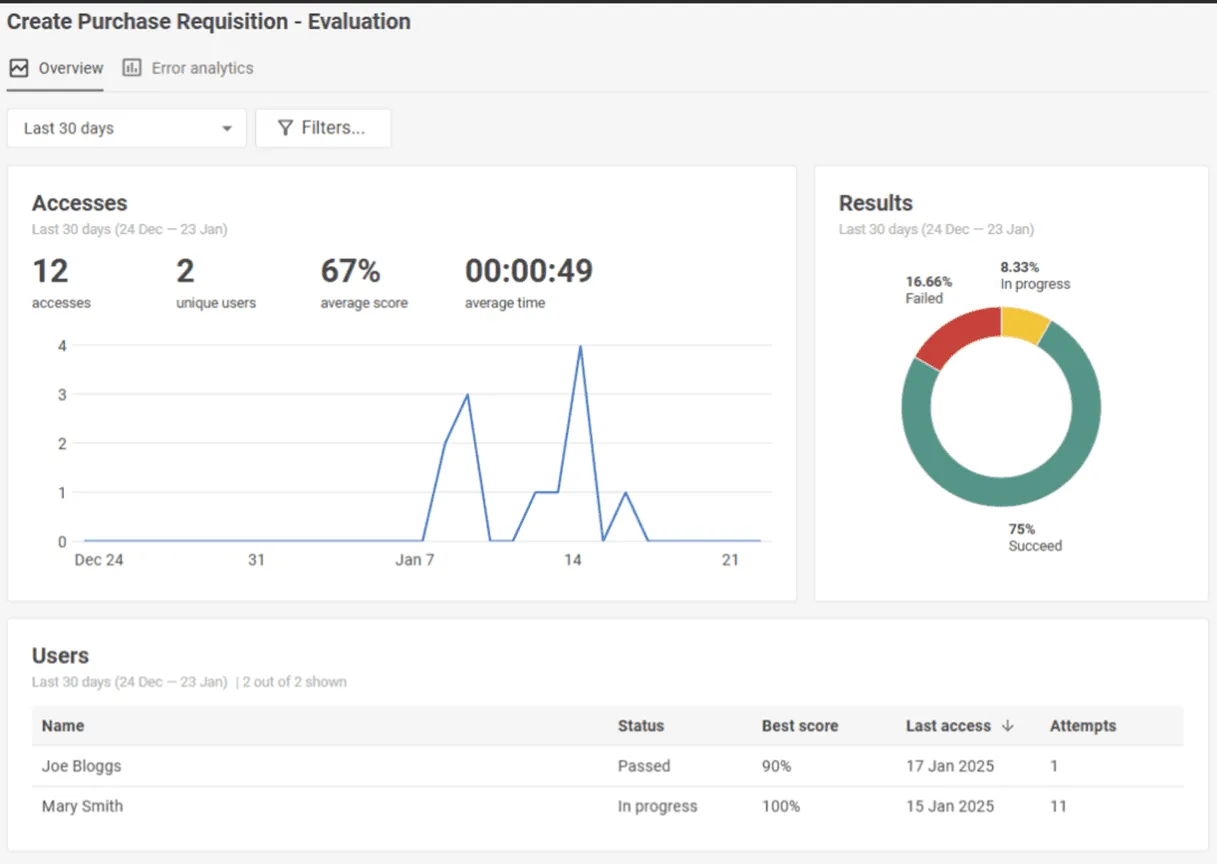Click the date range dropdown arrow
Viewport: 1217px width, 864px height.
[227, 129]
